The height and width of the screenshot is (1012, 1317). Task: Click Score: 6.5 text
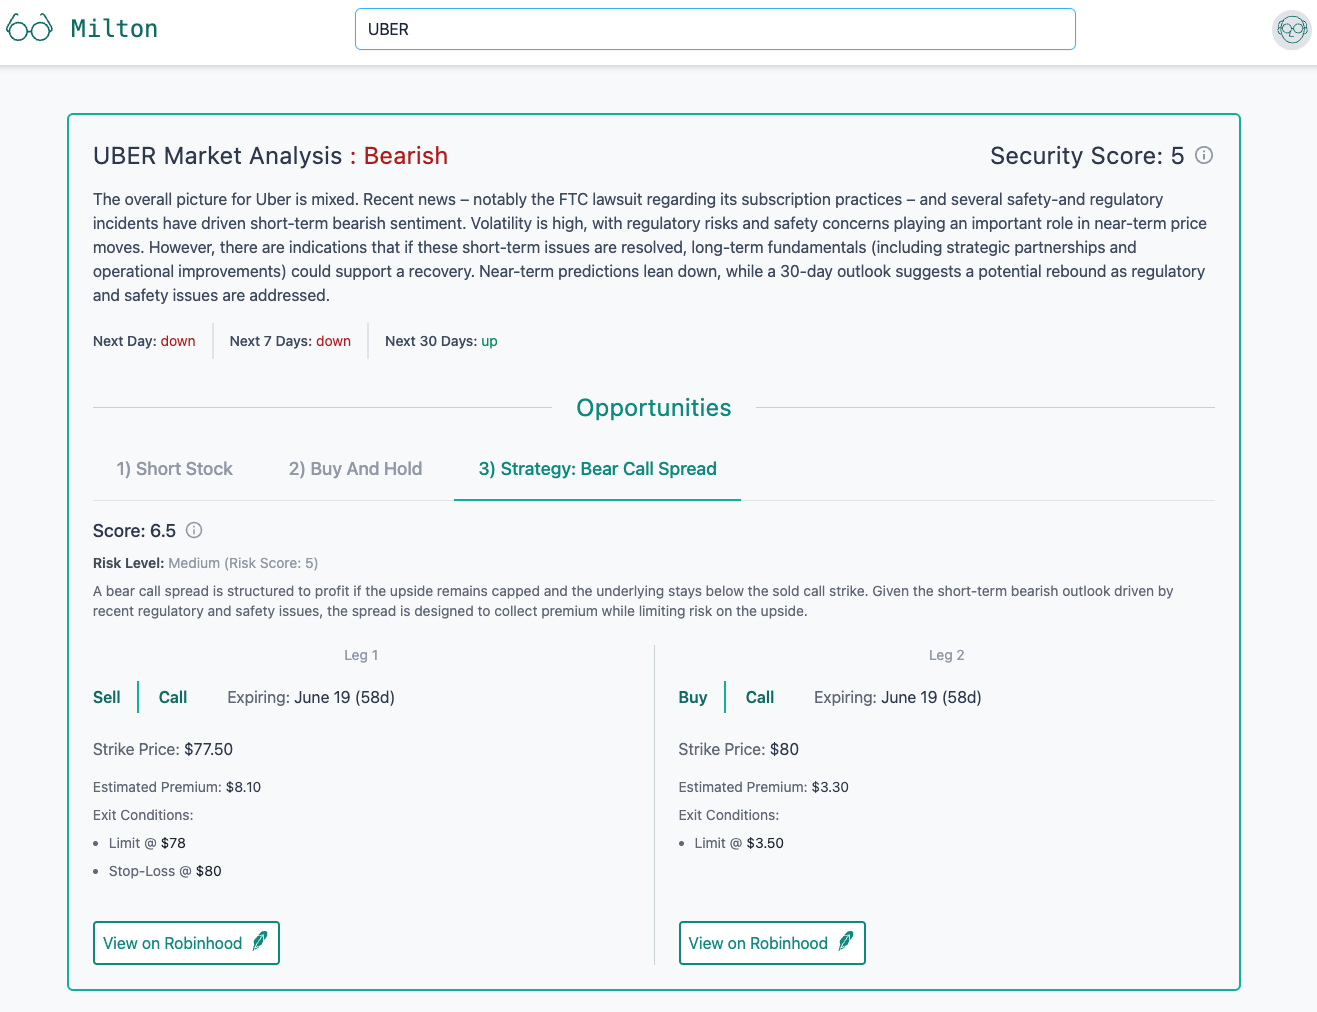tap(134, 531)
